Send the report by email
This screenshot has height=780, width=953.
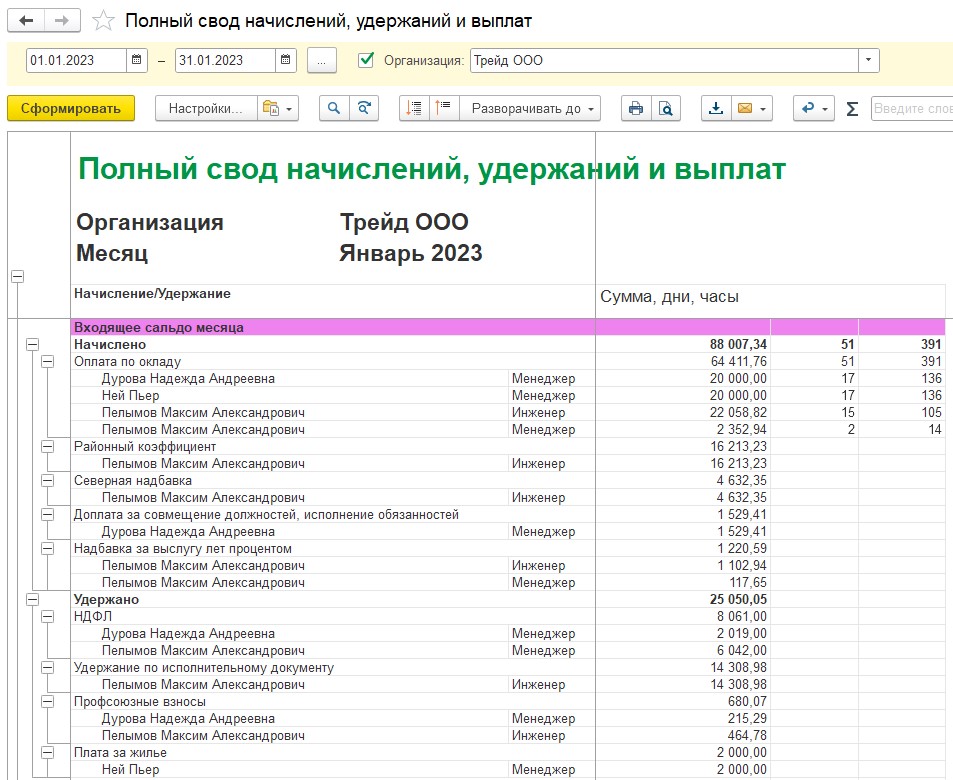752,109
